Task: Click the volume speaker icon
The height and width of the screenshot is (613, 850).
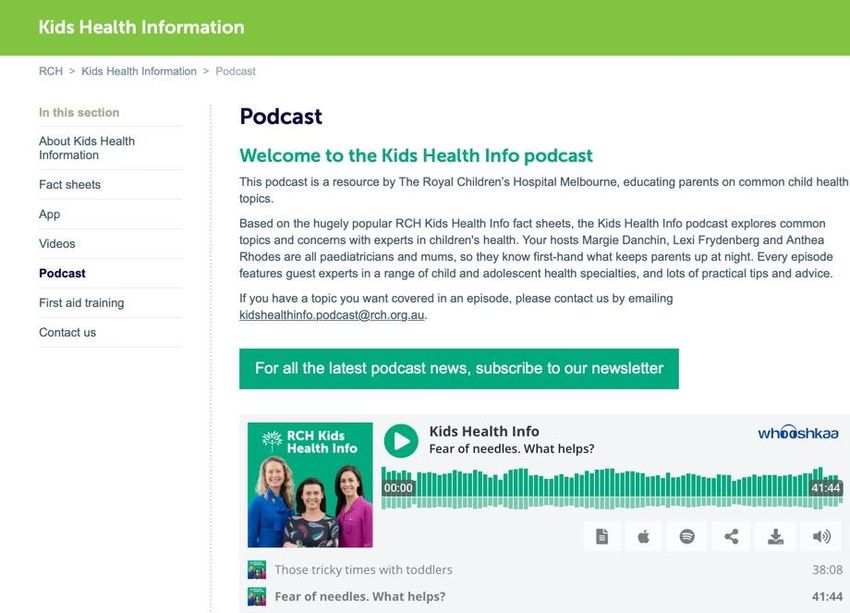Action: (x=822, y=537)
